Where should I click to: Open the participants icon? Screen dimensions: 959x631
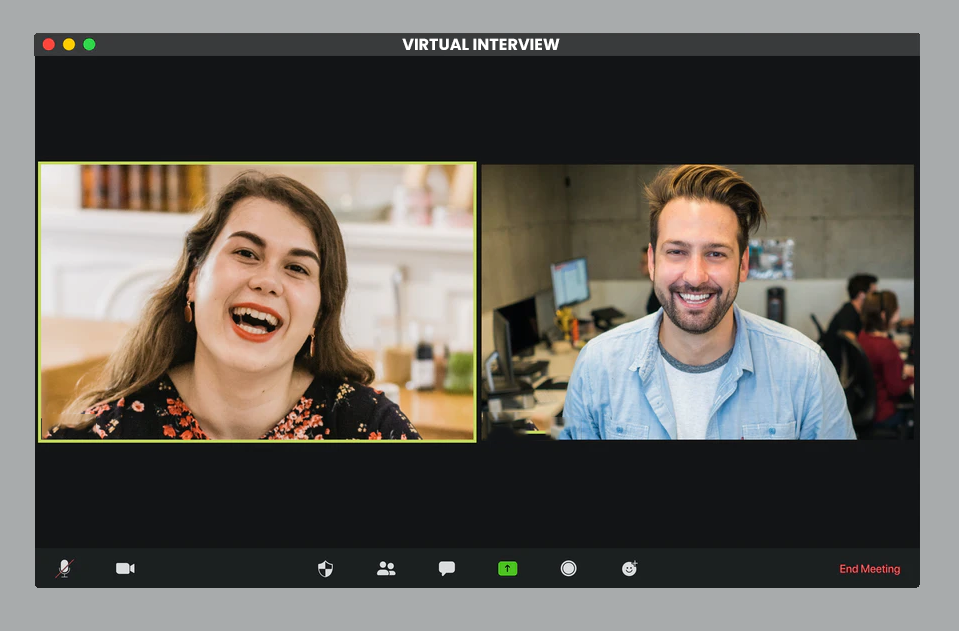(386, 569)
